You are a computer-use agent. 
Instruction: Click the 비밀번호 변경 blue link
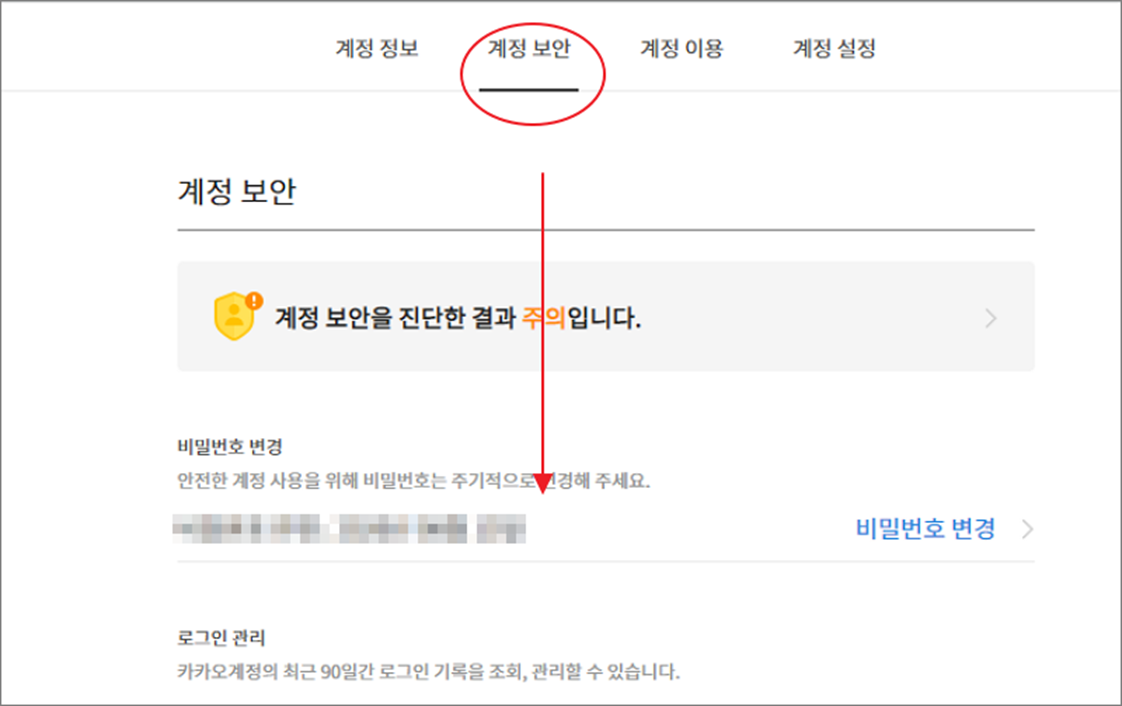click(x=925, y=529)
